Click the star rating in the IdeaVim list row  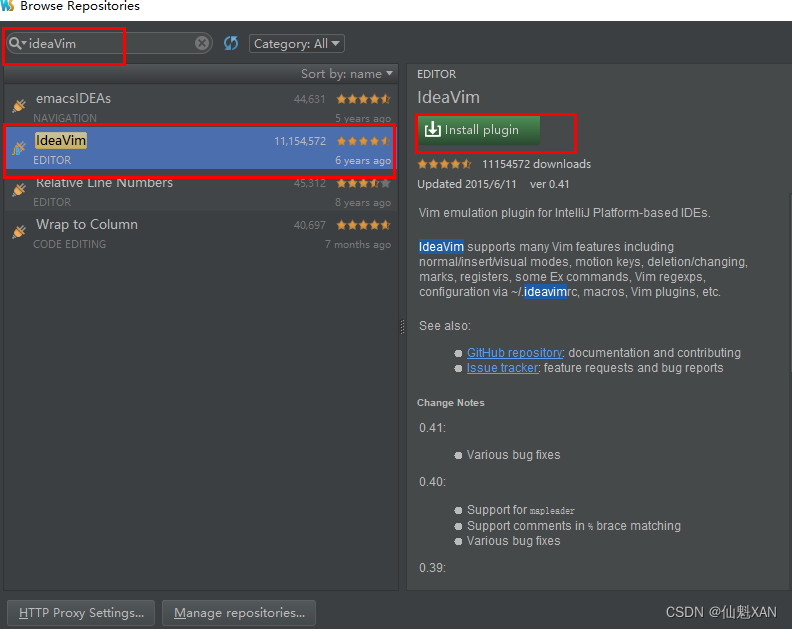(363, 141)
